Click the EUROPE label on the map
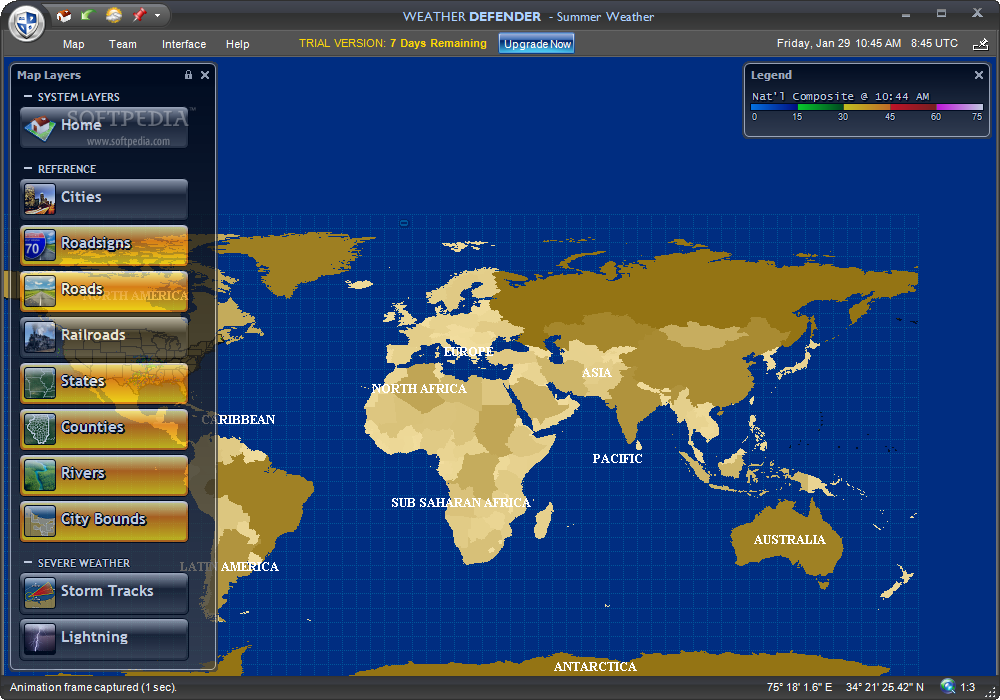The image size is (1000, 700). (x=469, y=351)
